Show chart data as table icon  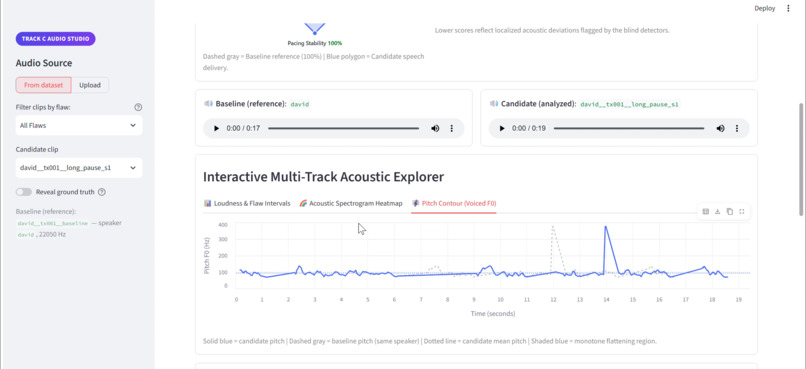tap(706, 211)
